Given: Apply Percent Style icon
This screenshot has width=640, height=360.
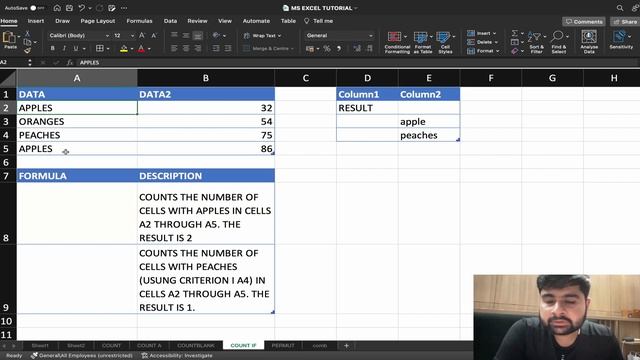Looking at the screenshot, I should (x=327, y=49).
